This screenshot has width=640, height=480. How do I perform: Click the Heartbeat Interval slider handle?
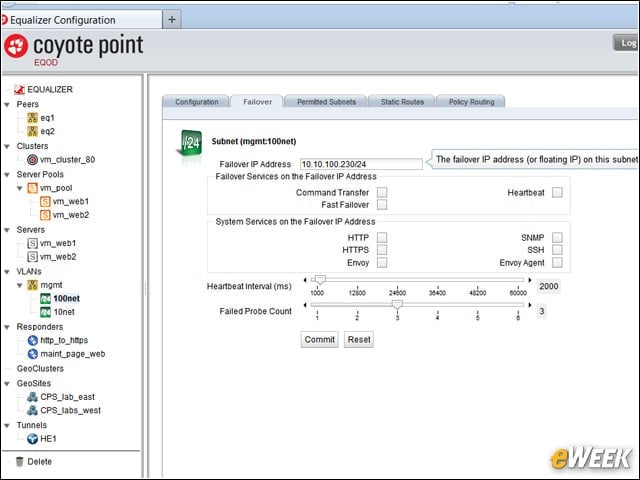[320, 280]
